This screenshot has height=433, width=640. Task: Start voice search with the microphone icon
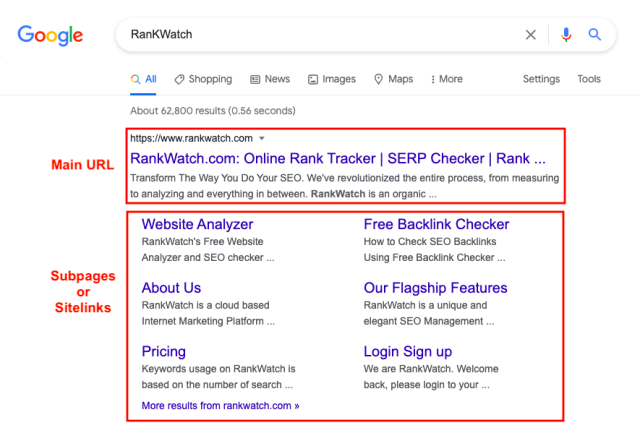566,35
